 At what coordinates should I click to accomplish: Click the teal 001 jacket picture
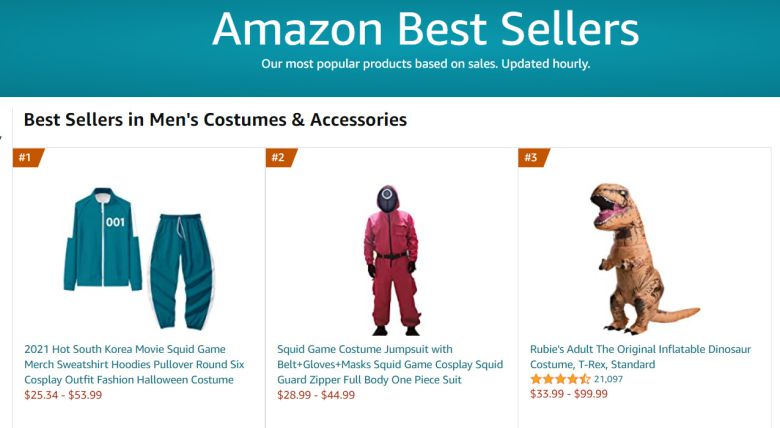click(x=102, y=238)
